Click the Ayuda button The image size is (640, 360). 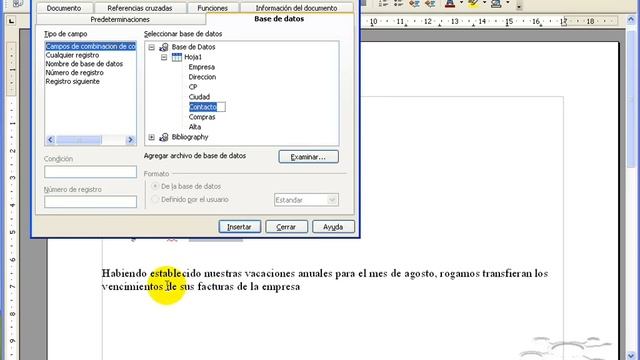[x=333, y=227]
